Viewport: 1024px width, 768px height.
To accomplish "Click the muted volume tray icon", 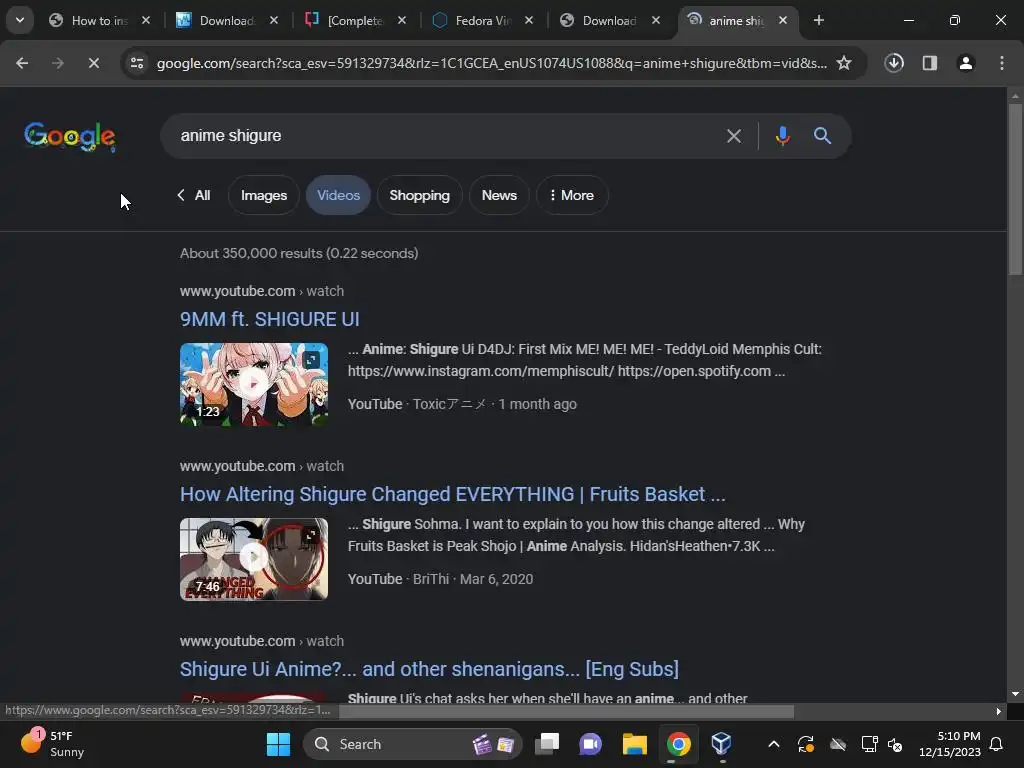I will tap(895, 744).
